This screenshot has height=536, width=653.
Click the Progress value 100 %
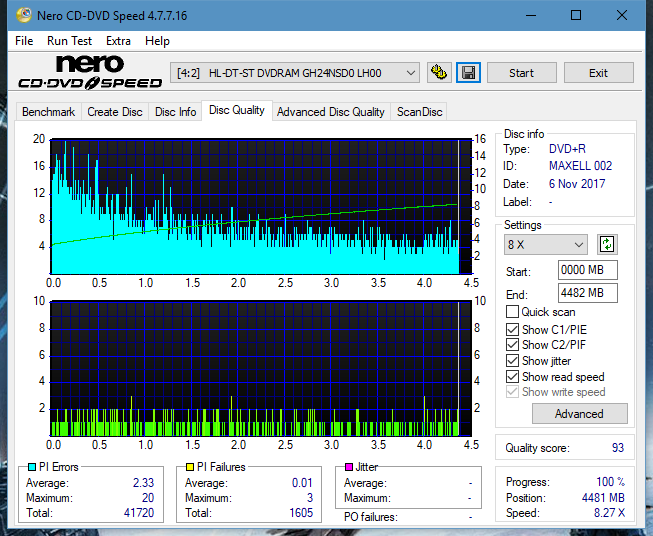(x=610, y=482)
